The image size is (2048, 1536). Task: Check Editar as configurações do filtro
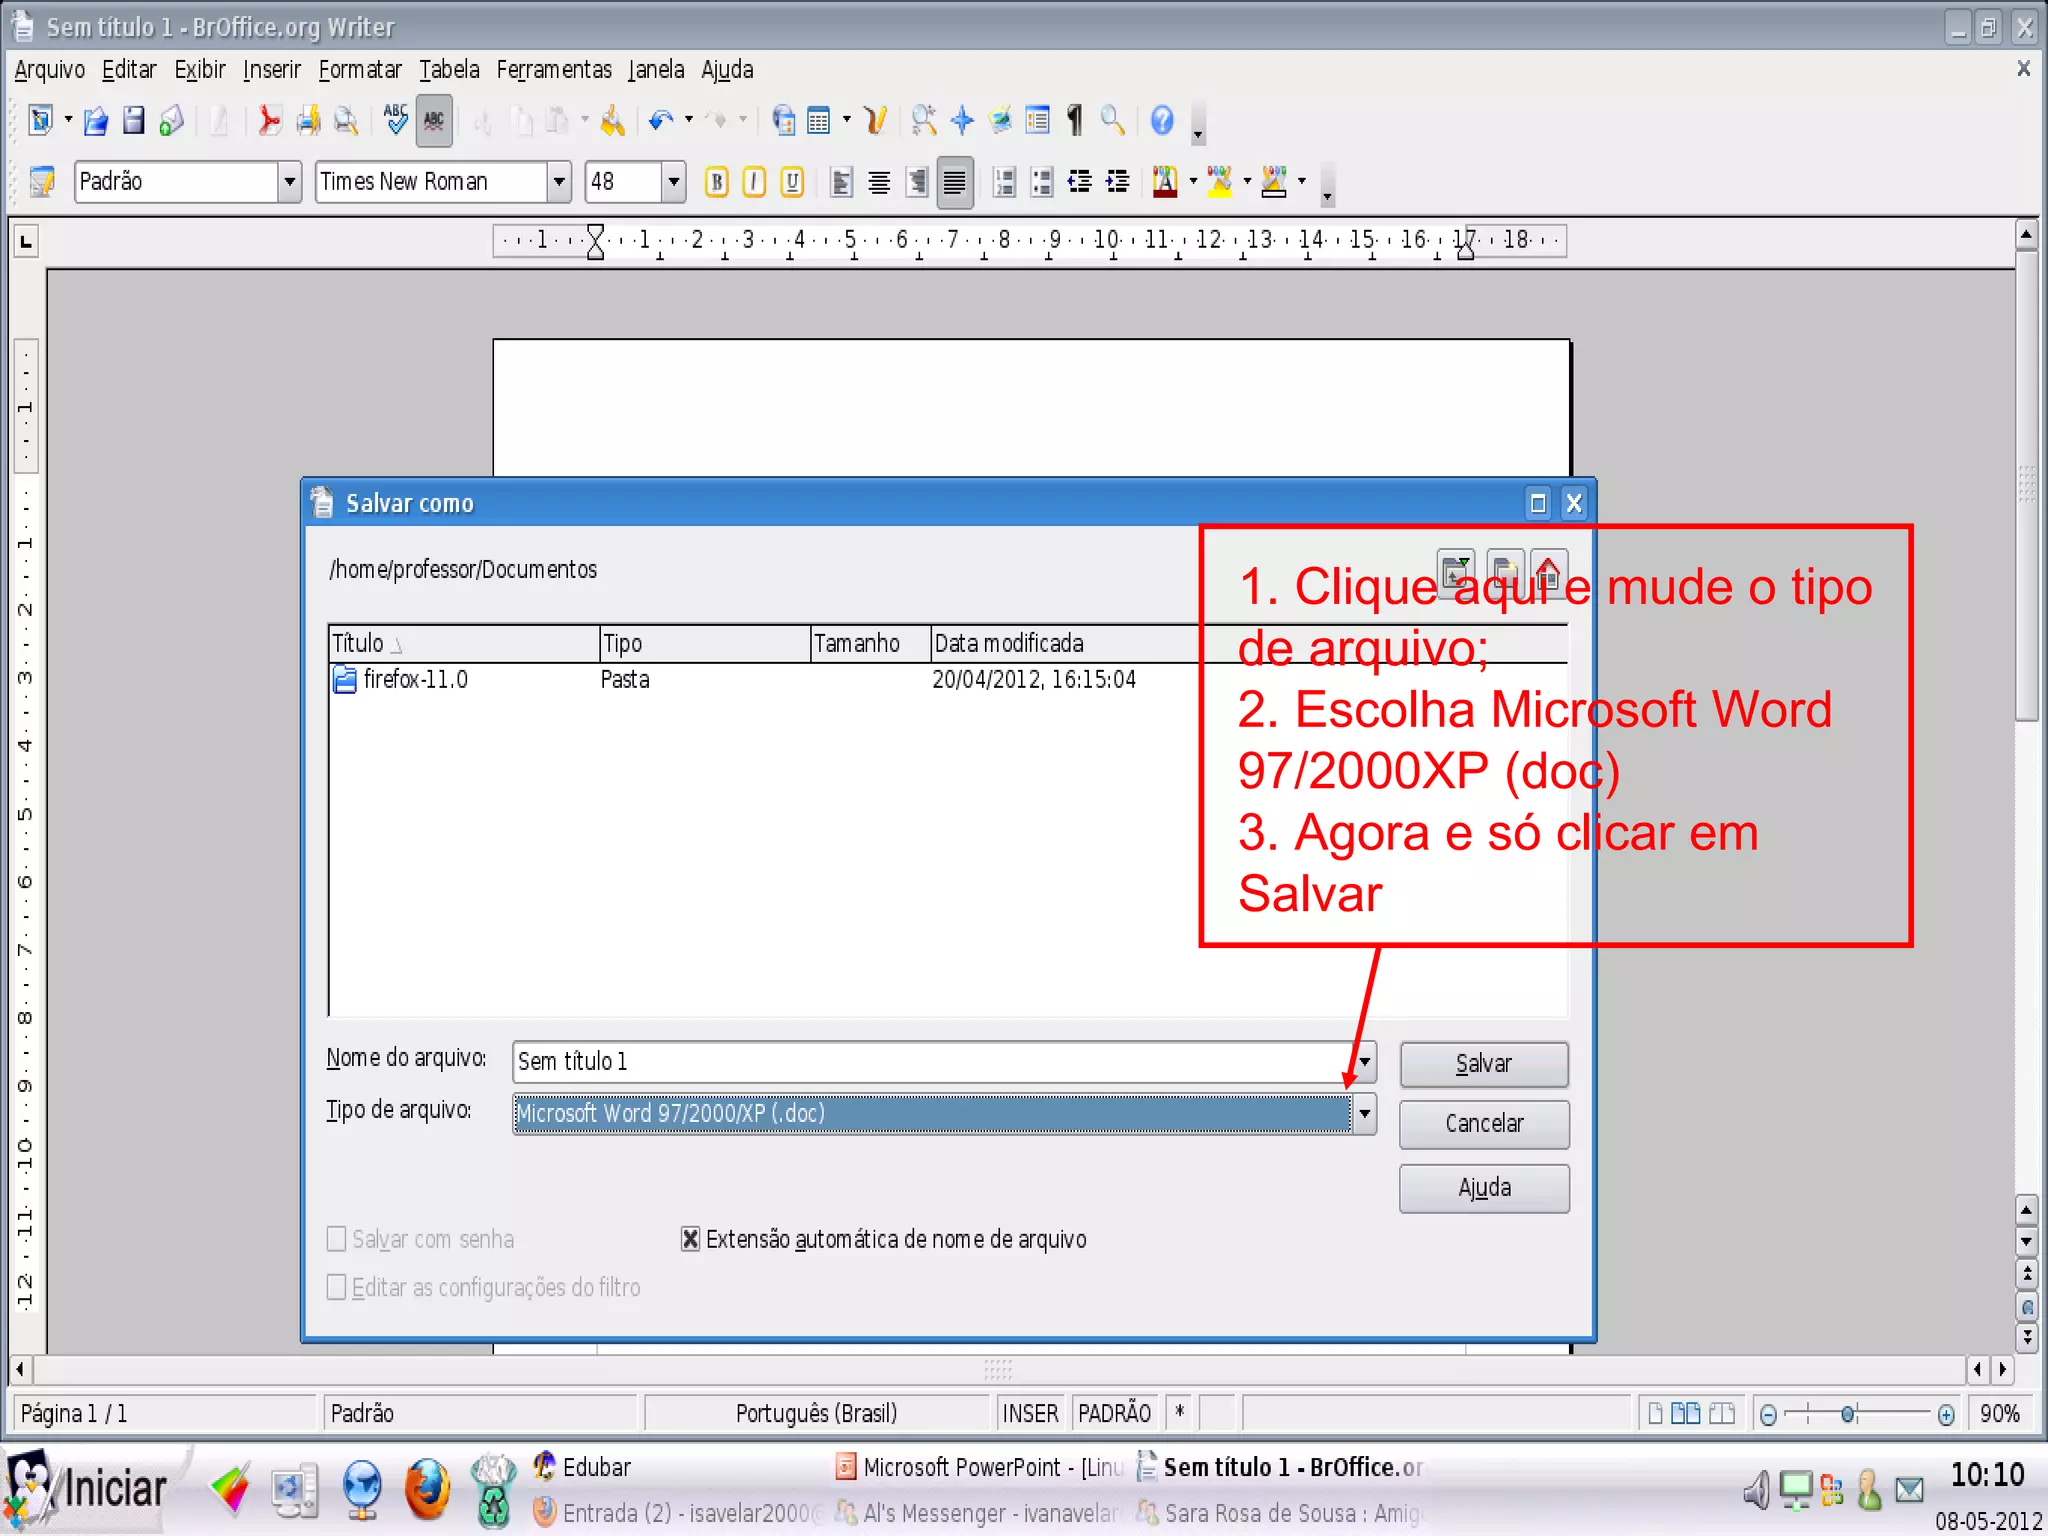pos(337,1287)
